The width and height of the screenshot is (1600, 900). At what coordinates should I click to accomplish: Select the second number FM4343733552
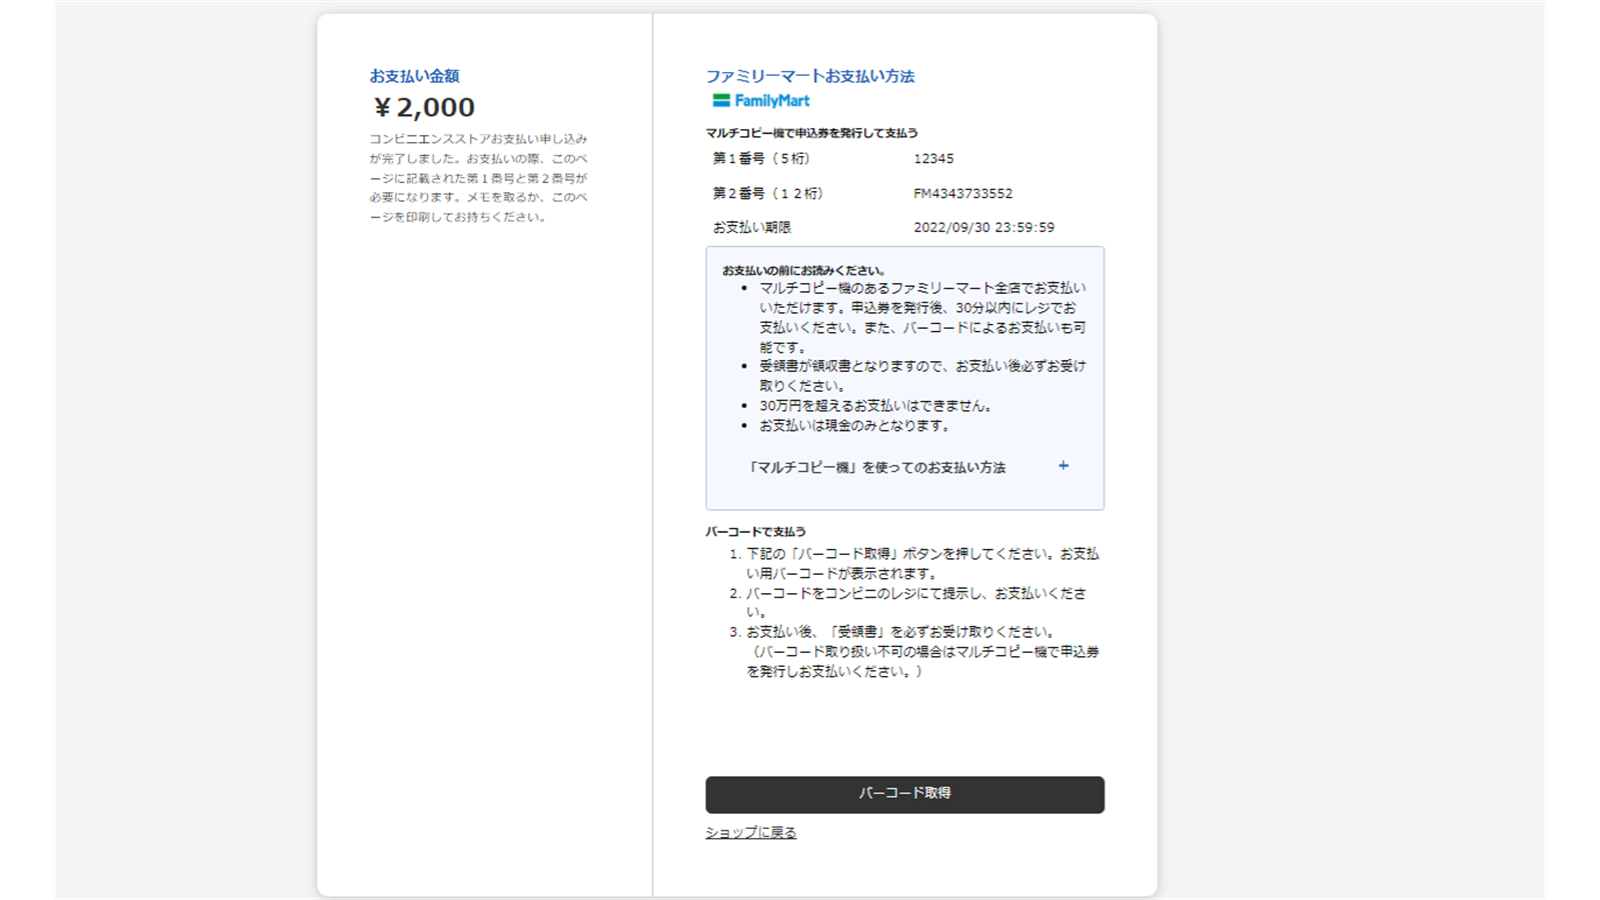pos(962,193)
